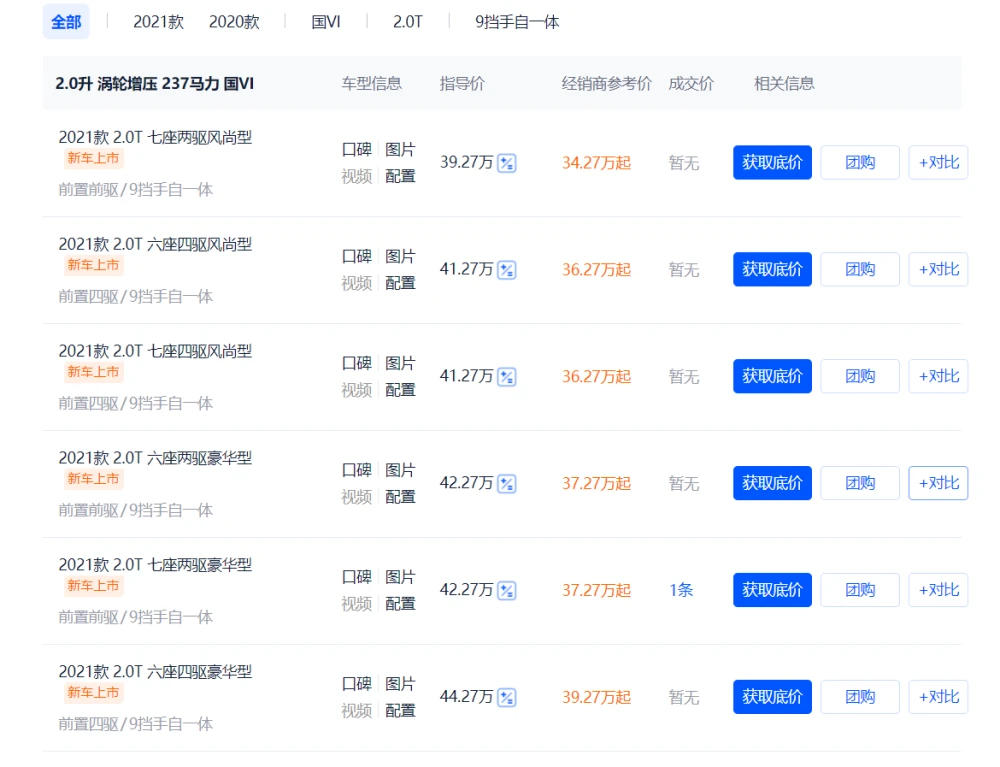The image size is (1000, 767).
Task: Get lowest price for 六座四驱风尚型
Action: point(772,270)
